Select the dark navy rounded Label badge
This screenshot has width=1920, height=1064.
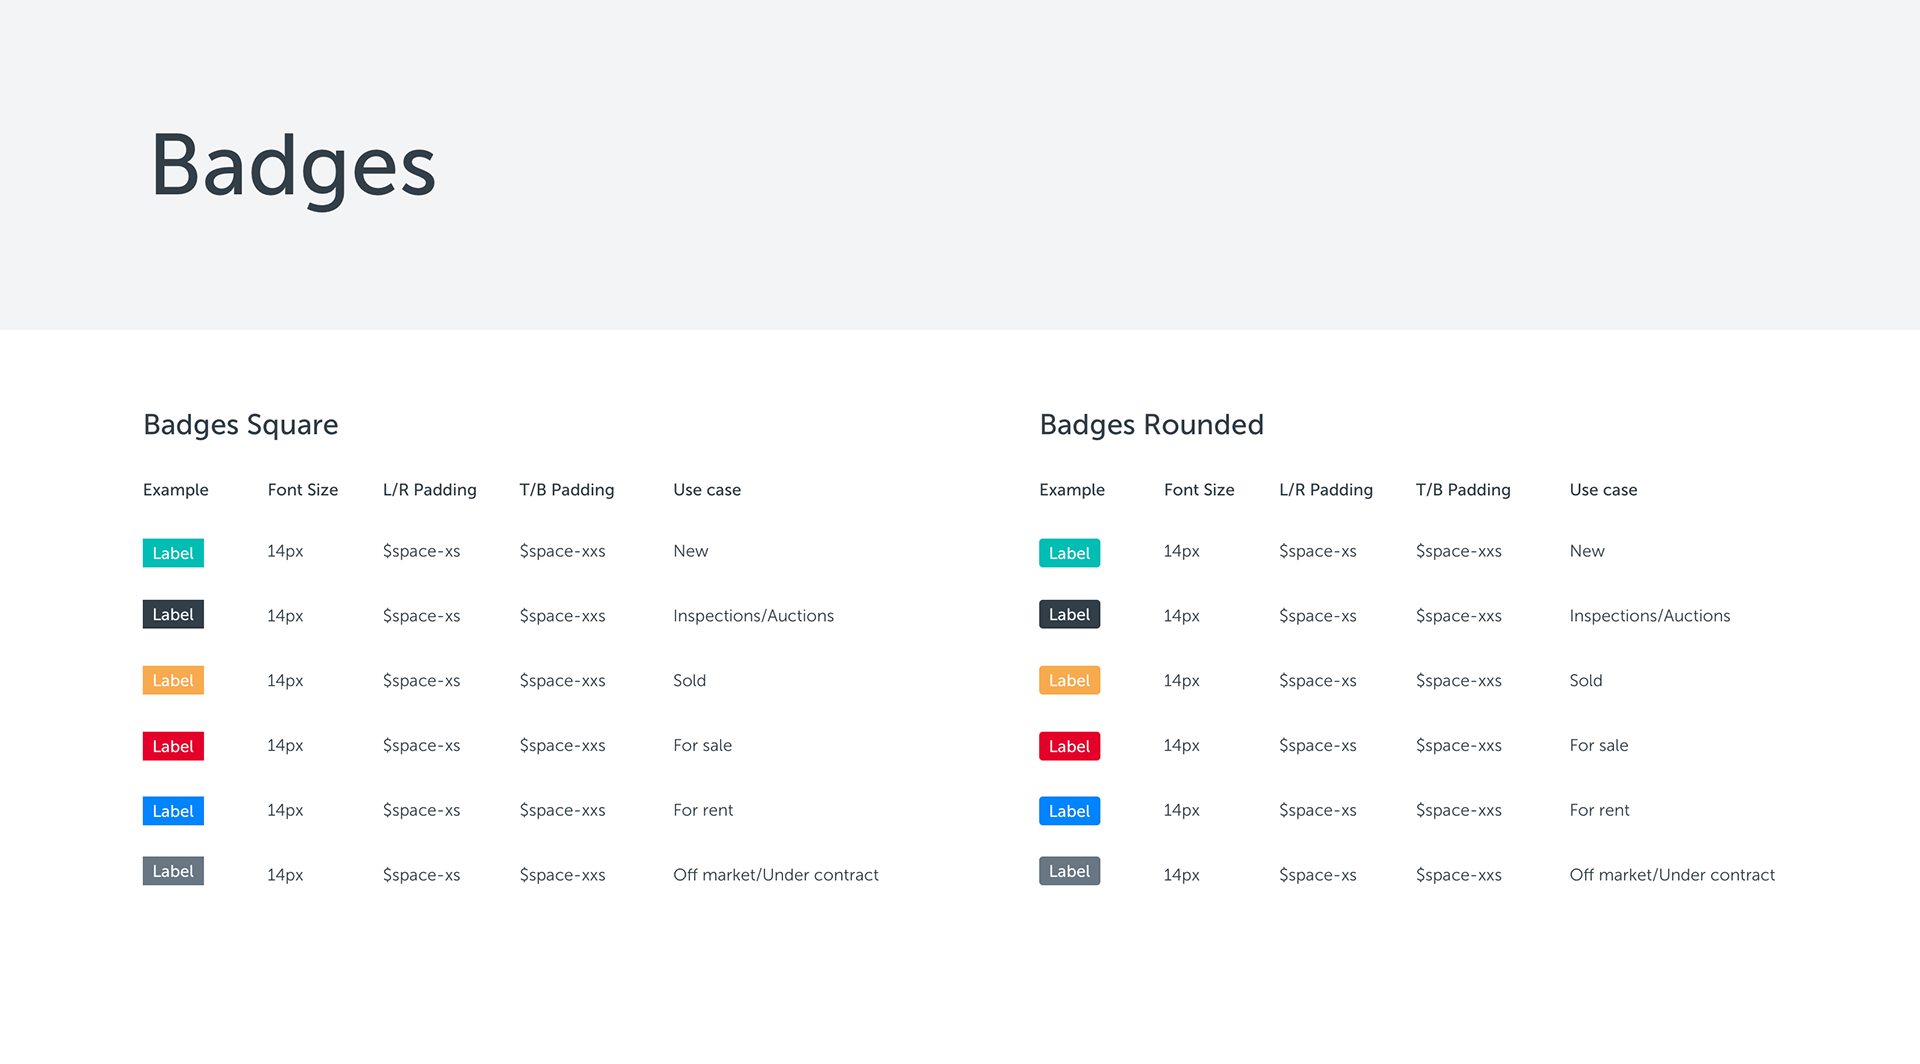click(1069, 614)
